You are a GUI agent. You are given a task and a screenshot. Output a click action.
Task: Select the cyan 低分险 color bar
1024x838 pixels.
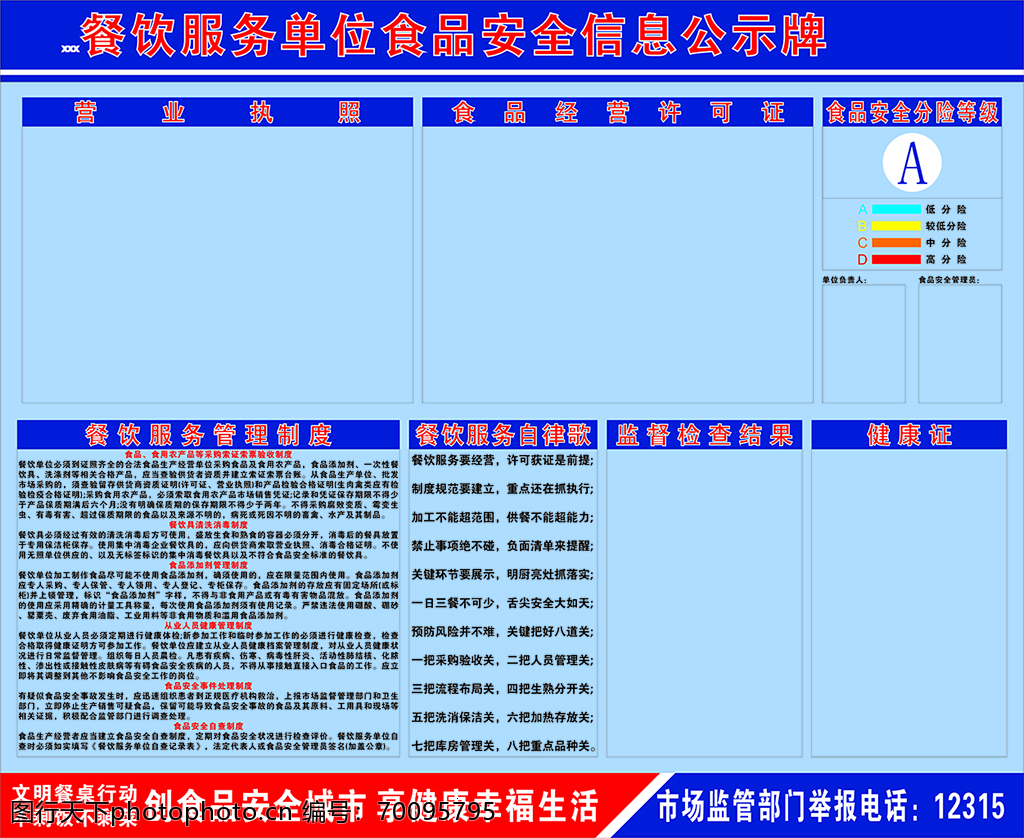(896, 210)
